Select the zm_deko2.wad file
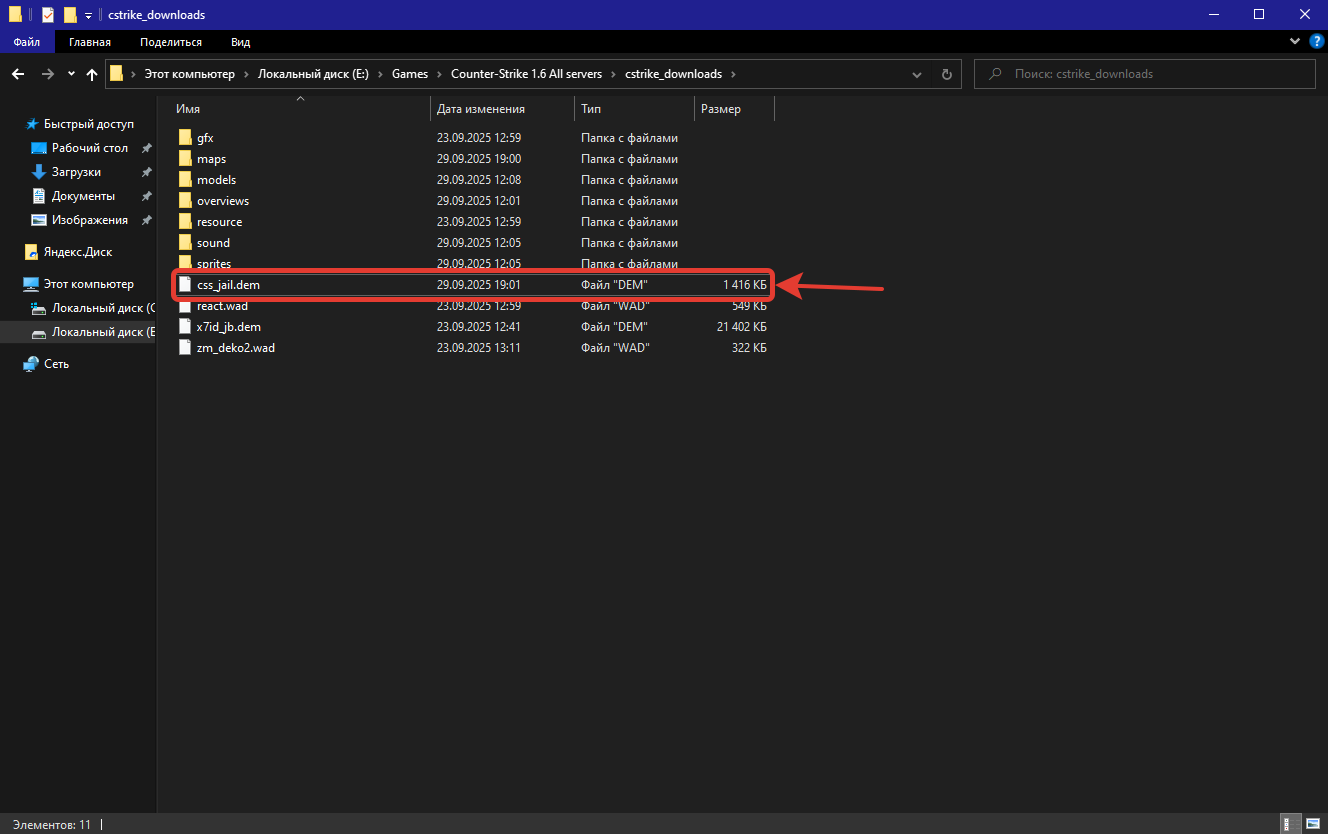Viewport: 1328px width, 834px height. click(x=235, y=348)
